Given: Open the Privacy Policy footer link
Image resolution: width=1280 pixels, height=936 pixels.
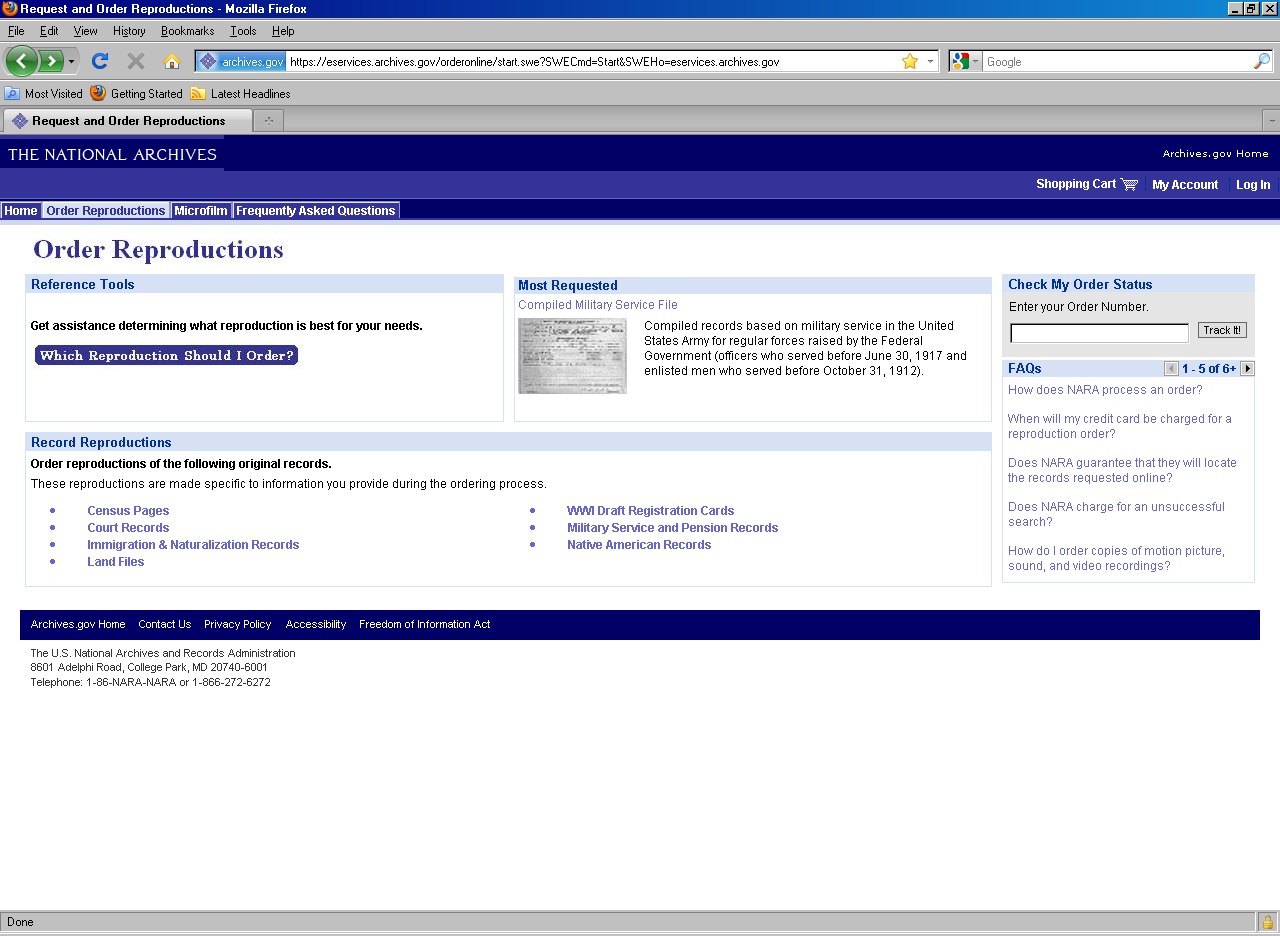Looking at the screenshot, I should pyautogui.click(x=237, y=624).
